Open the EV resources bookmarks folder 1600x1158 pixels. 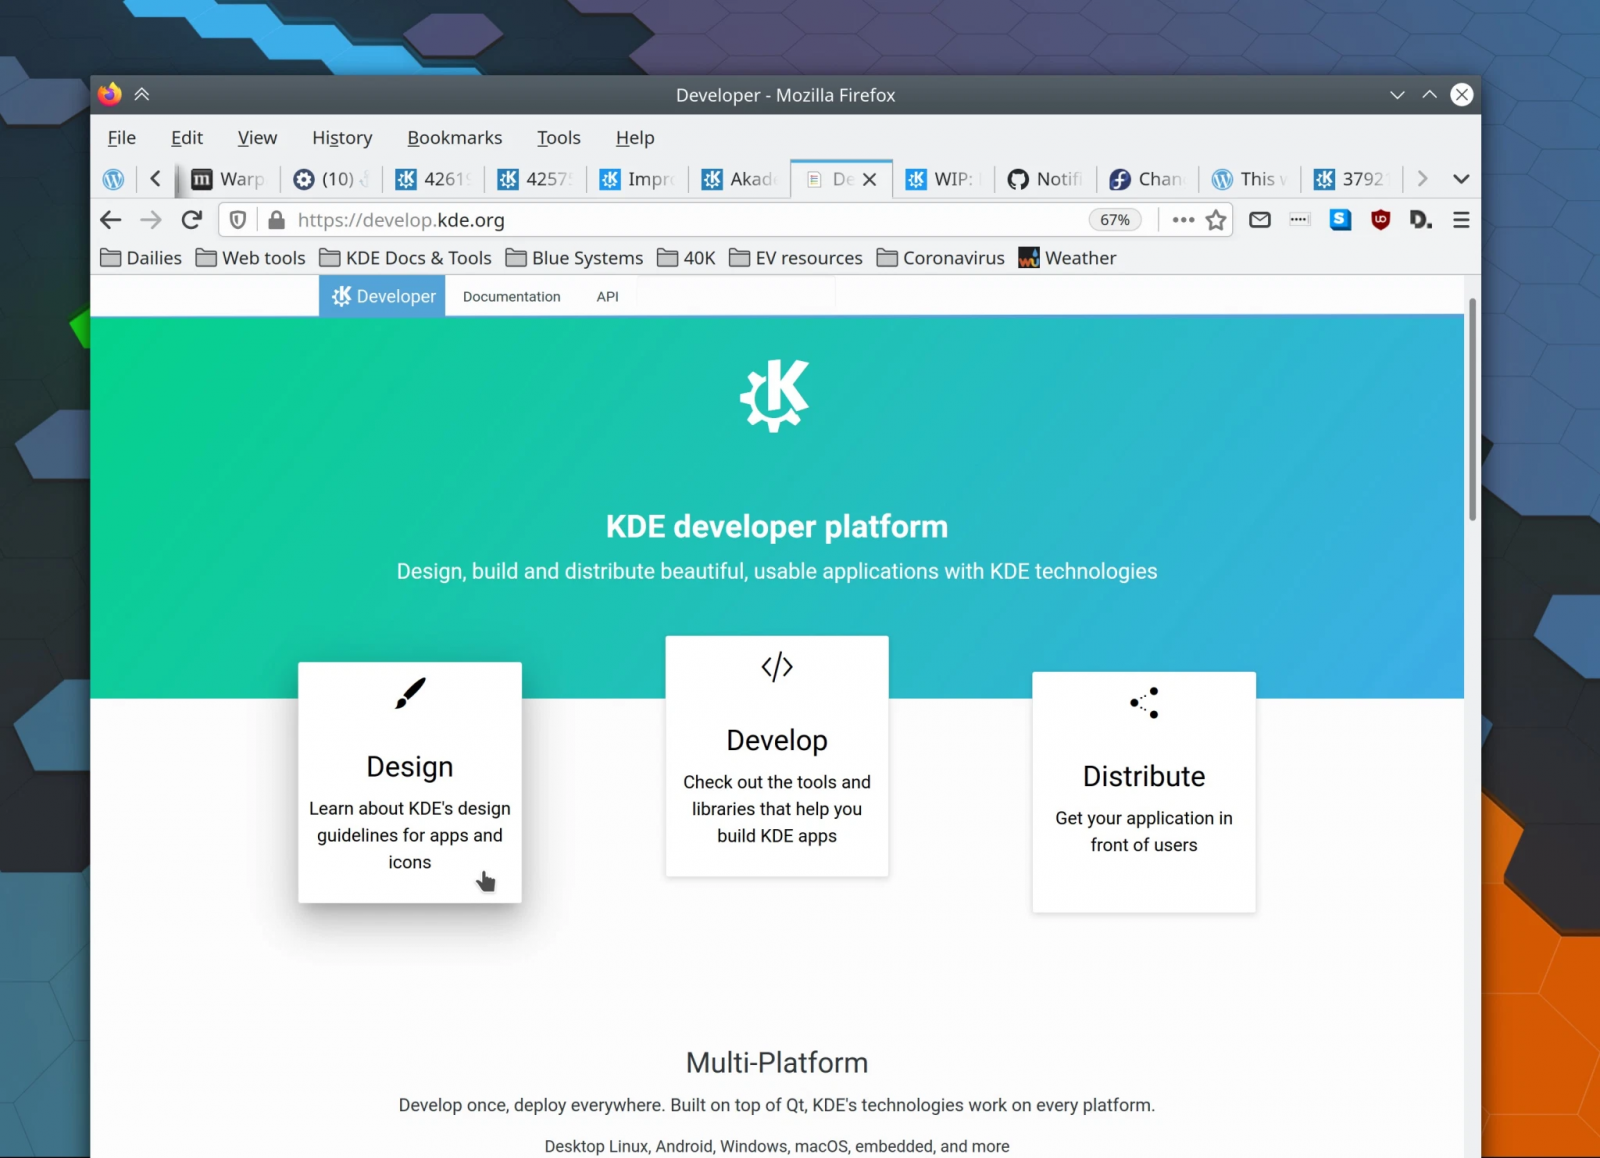pos(796,258)
